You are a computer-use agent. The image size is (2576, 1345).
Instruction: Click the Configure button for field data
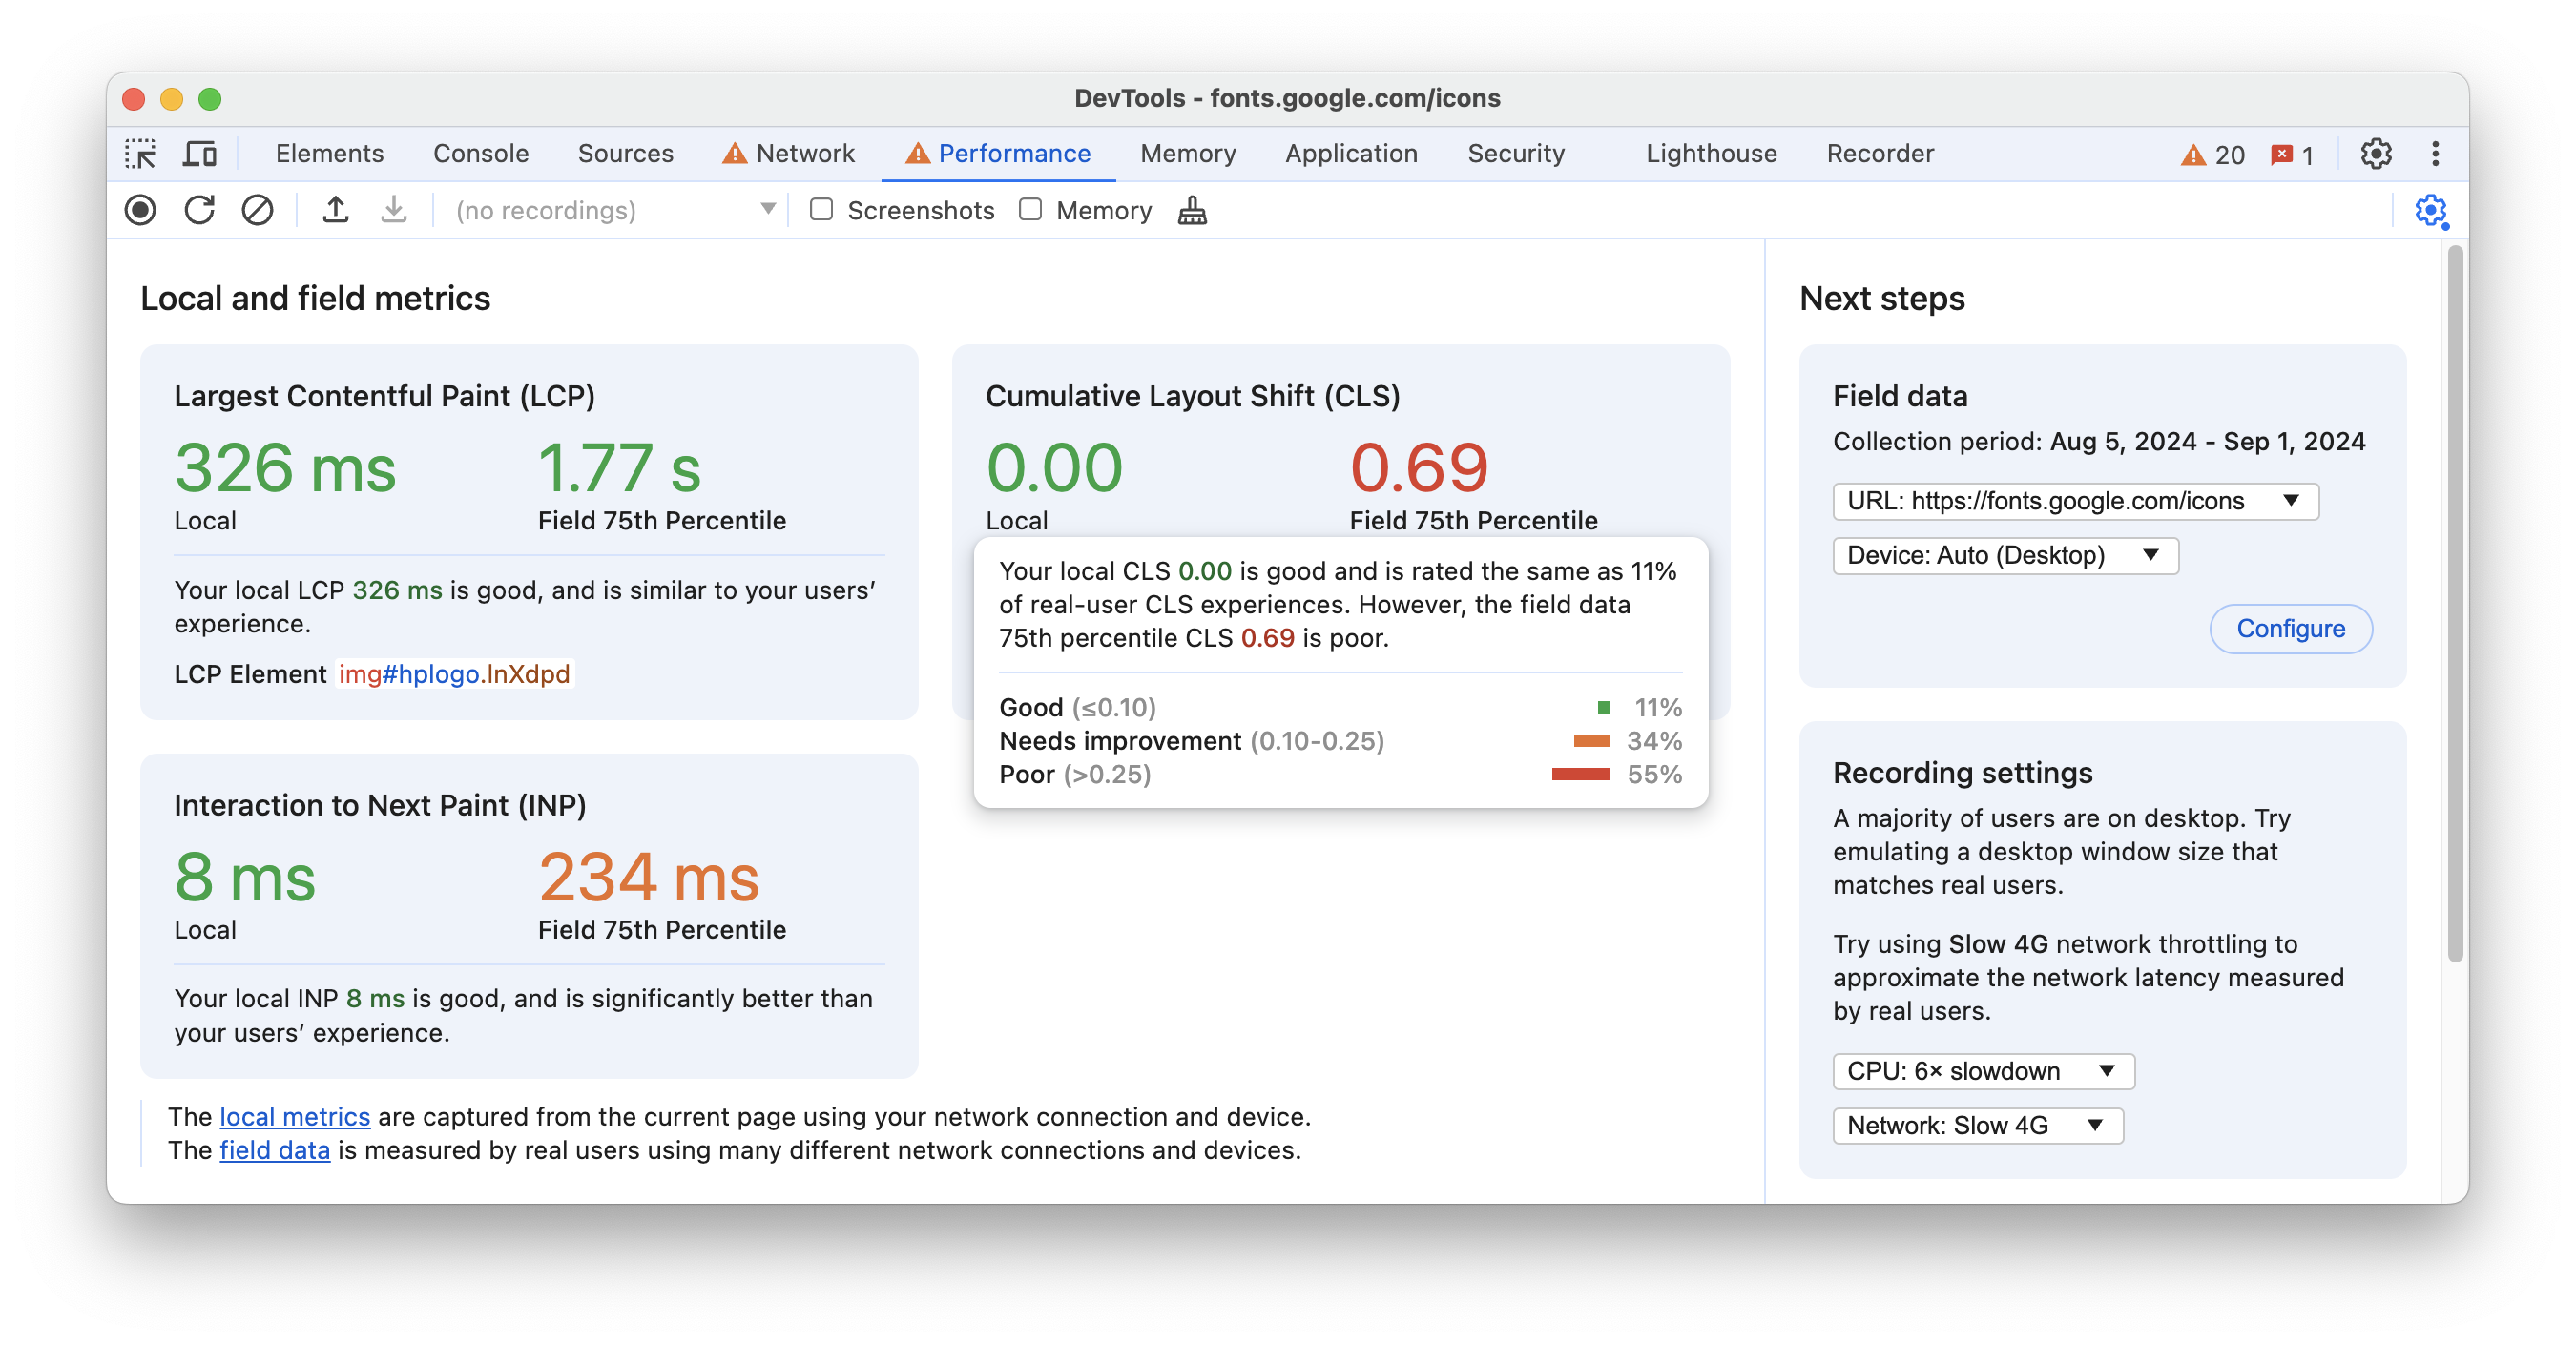pyautogui.click(x=2292, y=629)
